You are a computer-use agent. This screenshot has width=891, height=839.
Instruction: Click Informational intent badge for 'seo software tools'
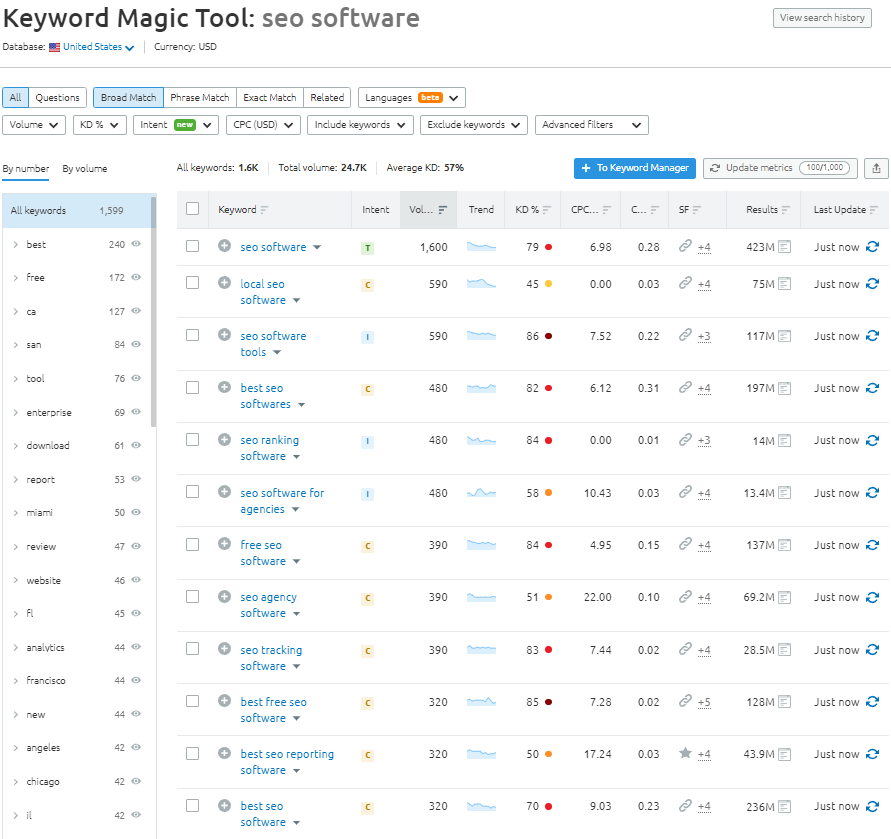[x=368, y=337]
